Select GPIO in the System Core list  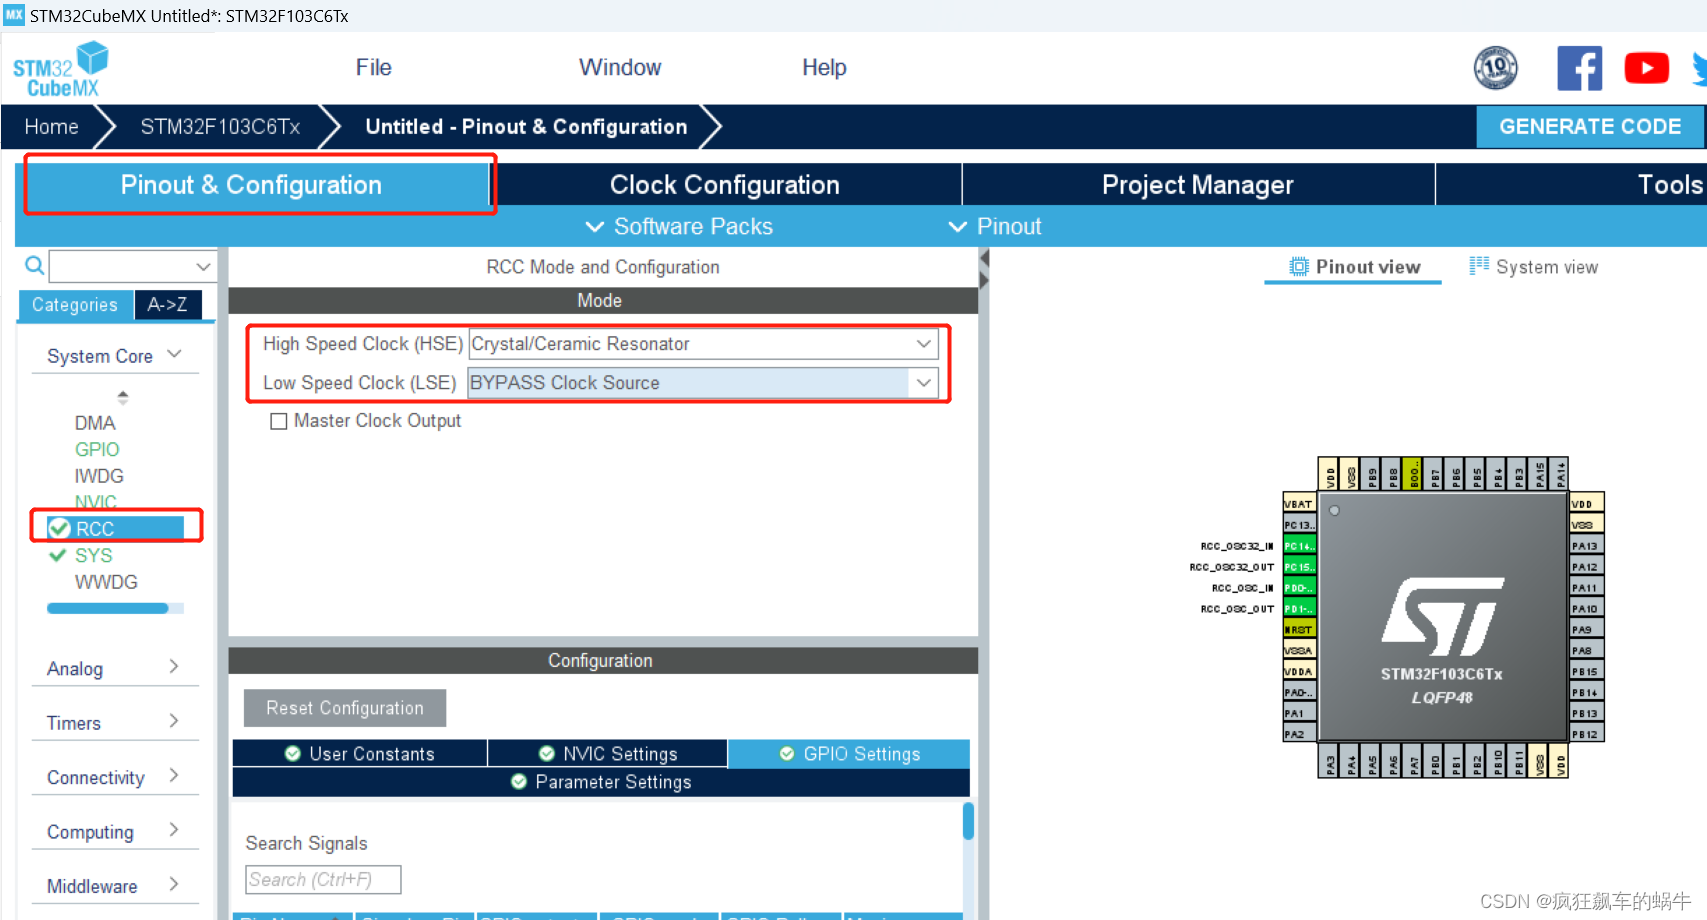click(x=97, y=450)
